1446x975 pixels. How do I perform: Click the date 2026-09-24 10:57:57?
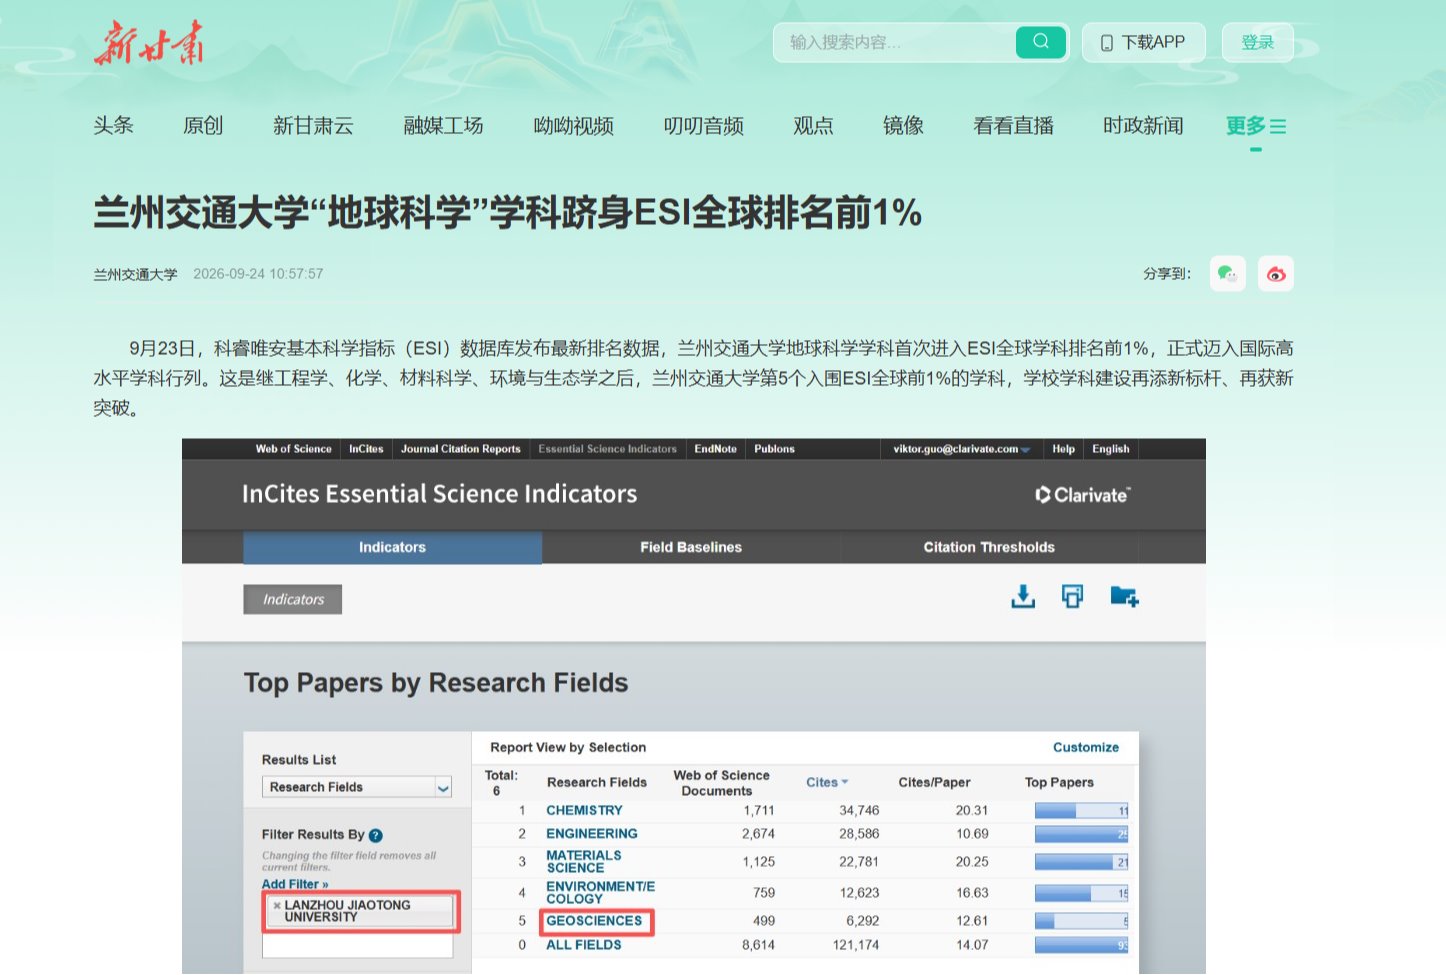(x=258, y=274)
